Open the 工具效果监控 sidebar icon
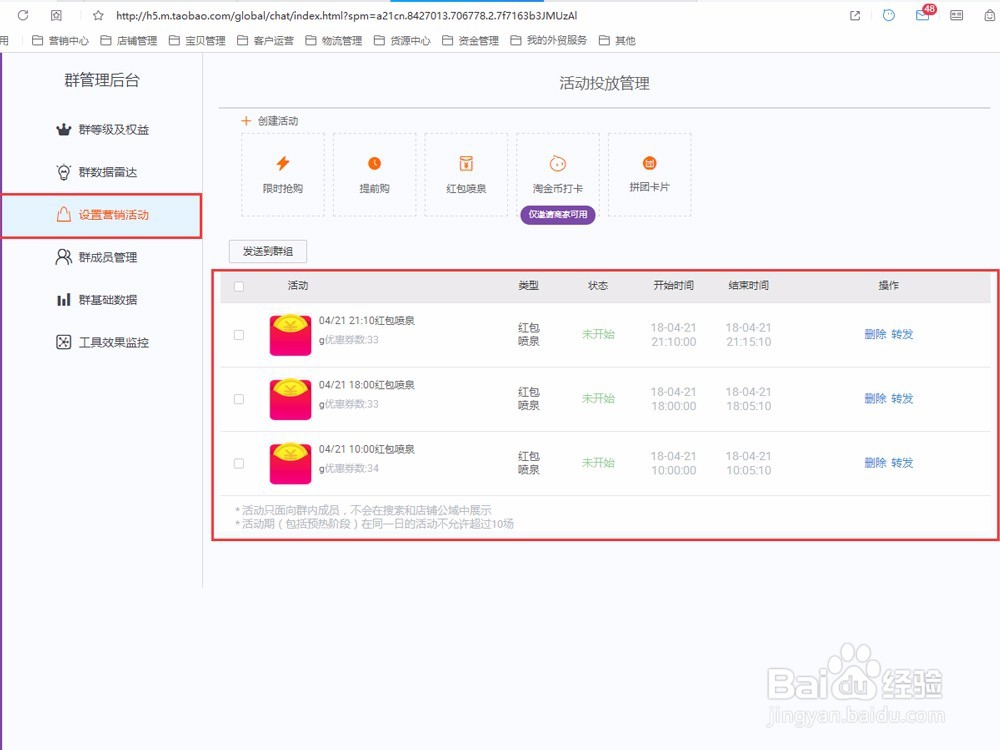 (x=62, y=342)
